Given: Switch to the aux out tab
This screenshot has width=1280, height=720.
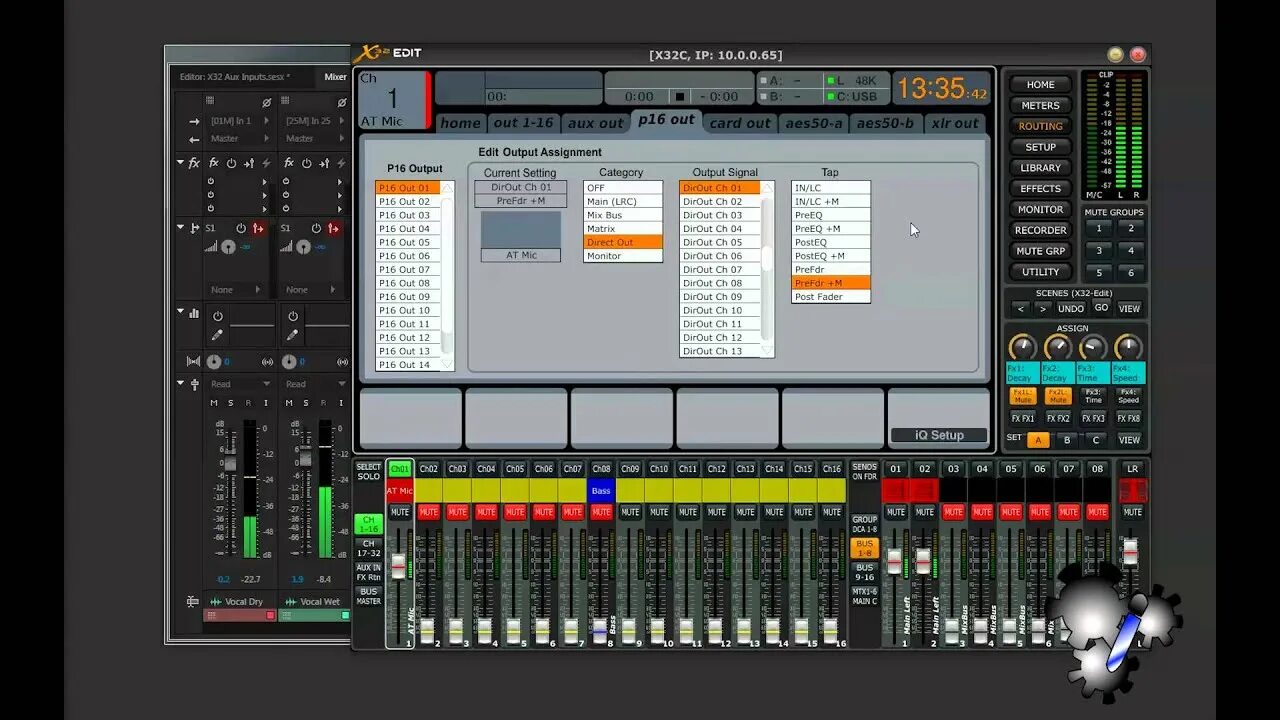Looking at the screenshot, I should (595, 123).
